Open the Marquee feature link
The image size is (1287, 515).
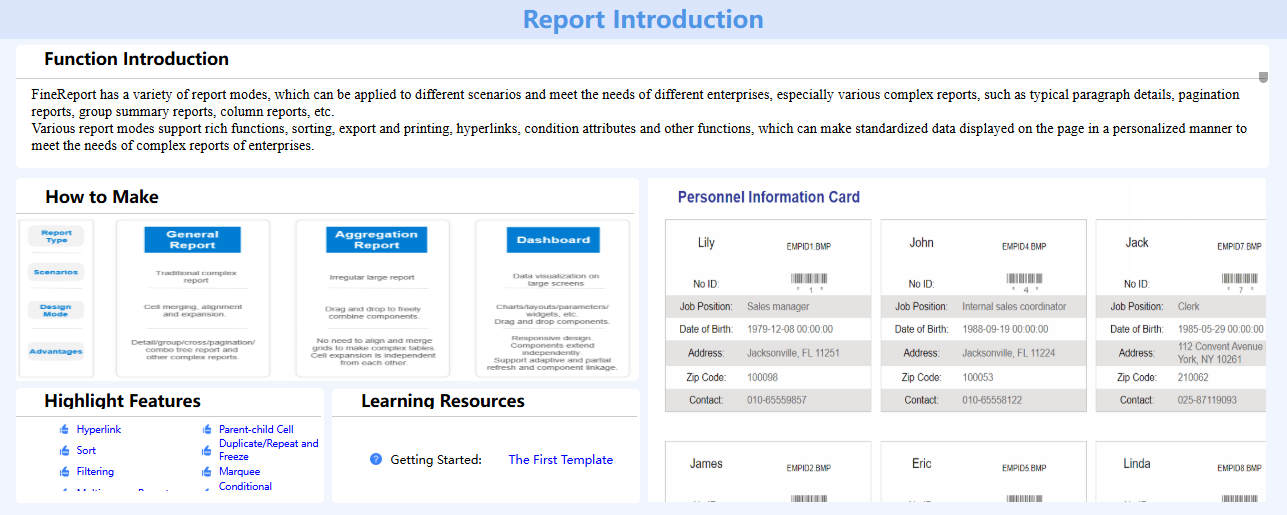(x=239, y=472)
